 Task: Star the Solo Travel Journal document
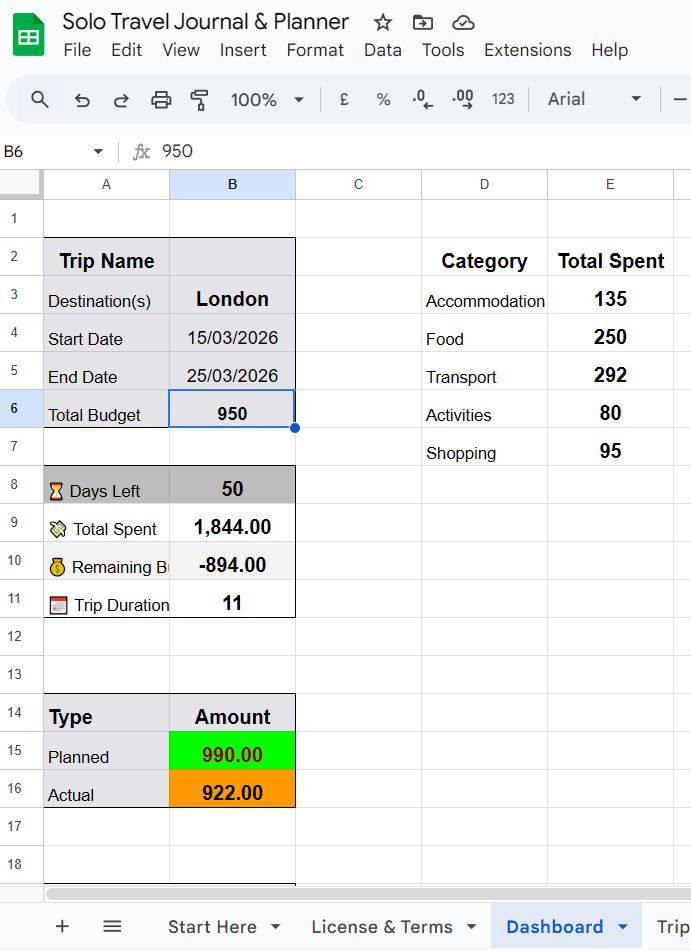[x=383, y=22]
